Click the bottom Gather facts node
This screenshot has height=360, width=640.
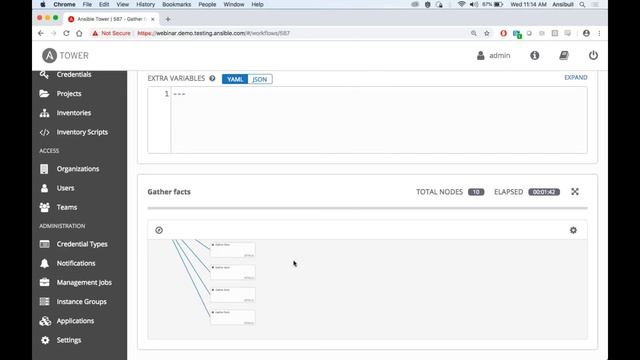tap(233, 317)
